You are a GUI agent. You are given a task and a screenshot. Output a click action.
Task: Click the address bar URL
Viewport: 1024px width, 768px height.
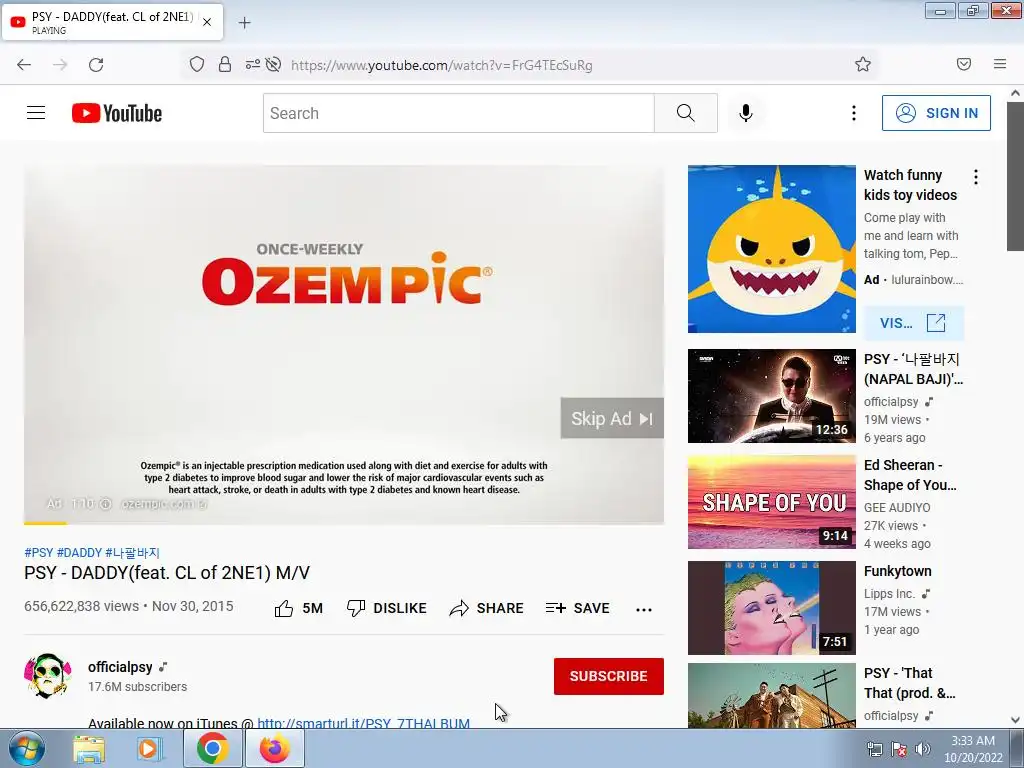[x=441, y=65]
